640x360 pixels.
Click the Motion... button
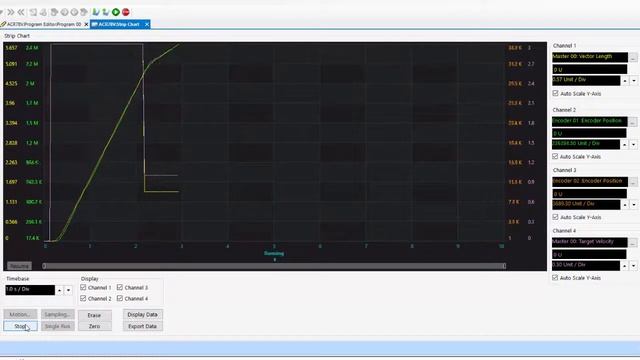tap(20, 314)
